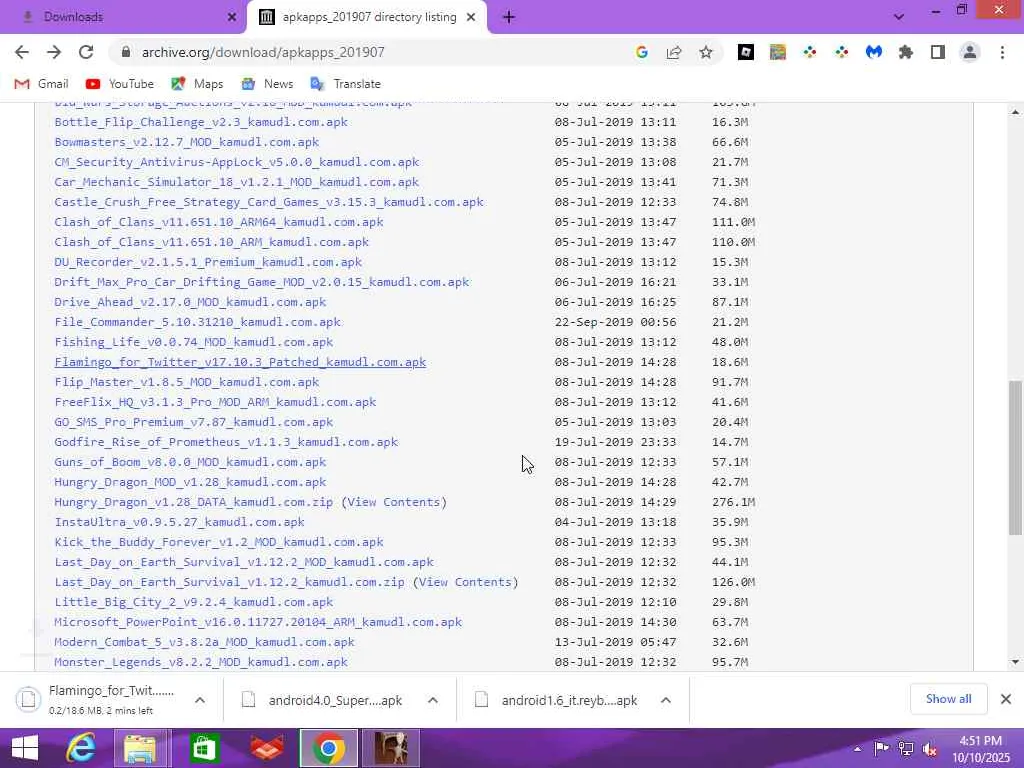Download Clash_of_Clans ARM64 apk

click(x=219, y=222)
